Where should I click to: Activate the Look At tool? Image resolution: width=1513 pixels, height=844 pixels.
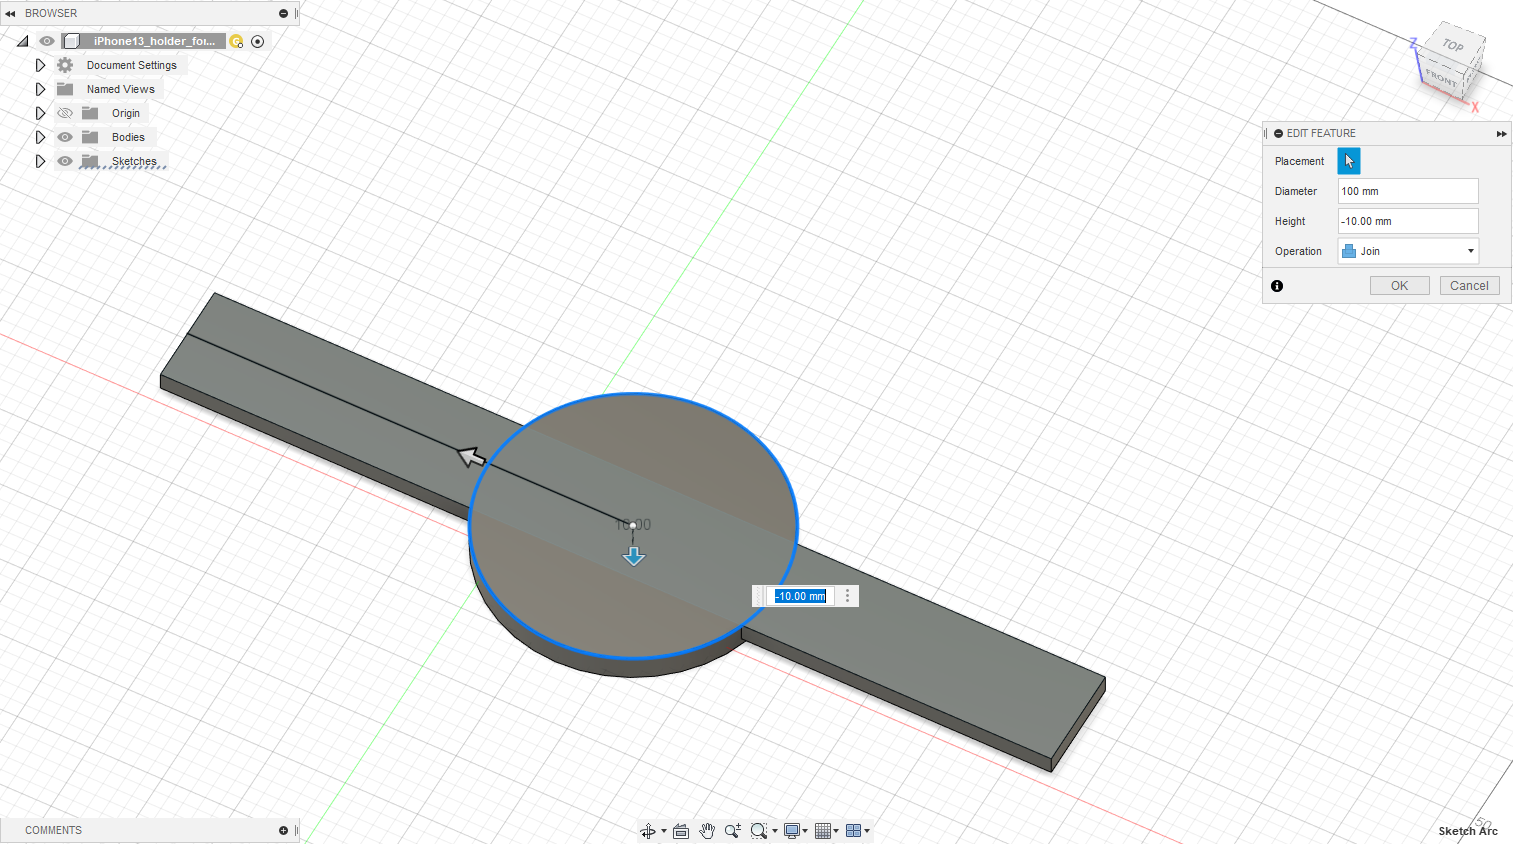click(681, 831)
